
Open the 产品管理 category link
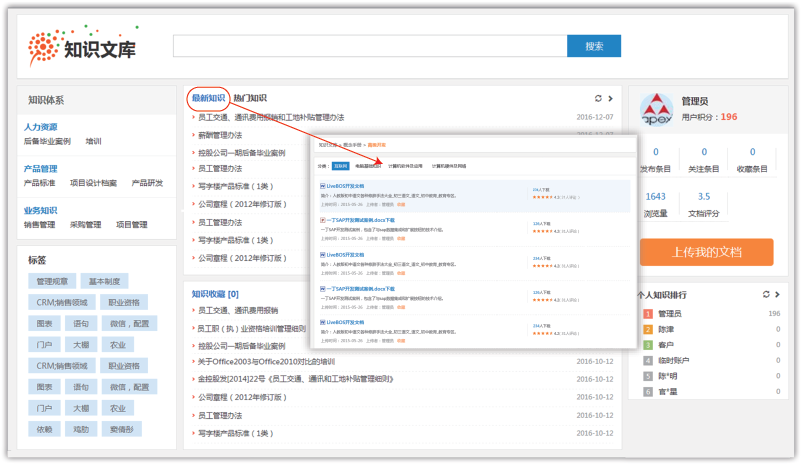point(40,169)
